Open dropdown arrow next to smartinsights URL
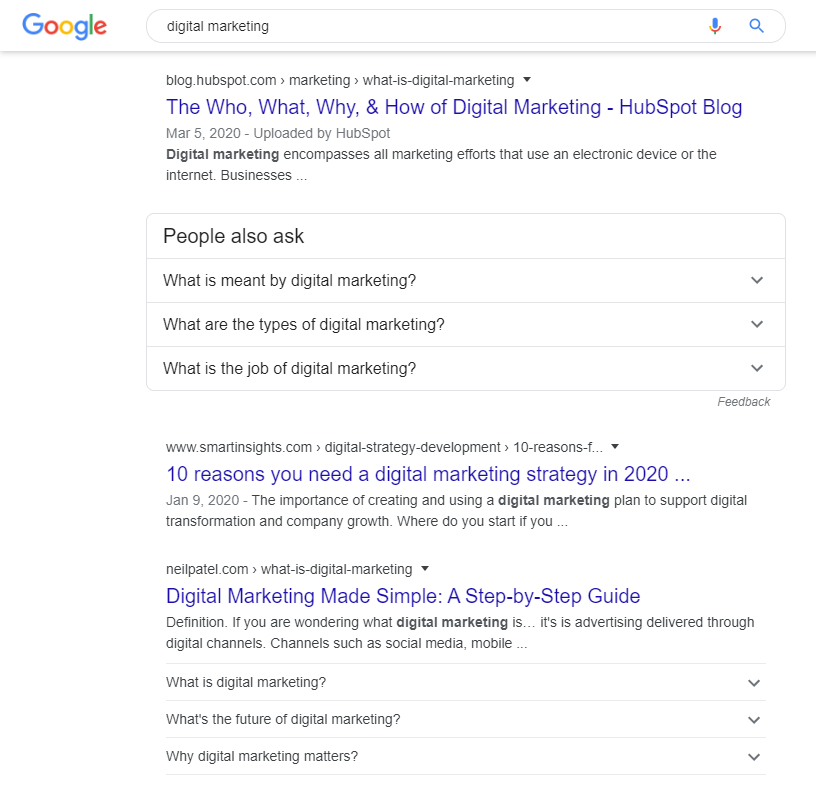 pyautogui.click(x=615, y=446)
